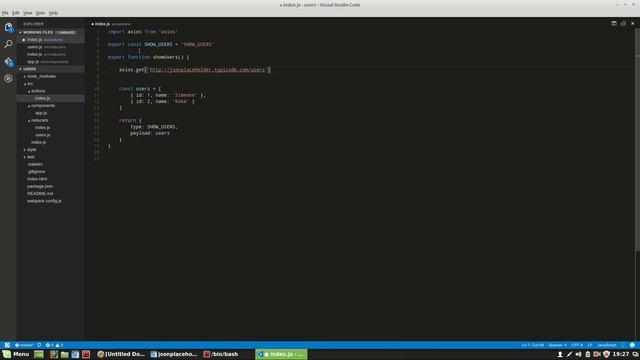The image size is (640, 360).
Task: Open app.js under components folder
Action: coord(51,113)
